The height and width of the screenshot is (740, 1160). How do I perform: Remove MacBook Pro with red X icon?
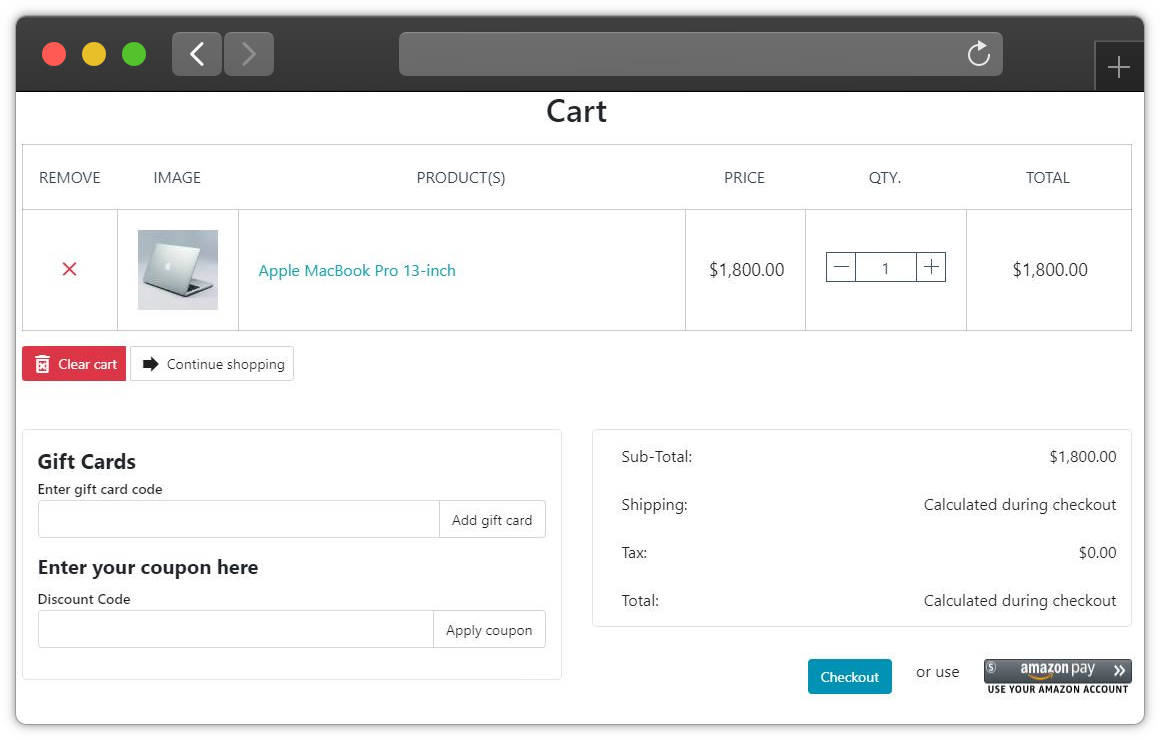pyautogui.click(x=70, y=269)
